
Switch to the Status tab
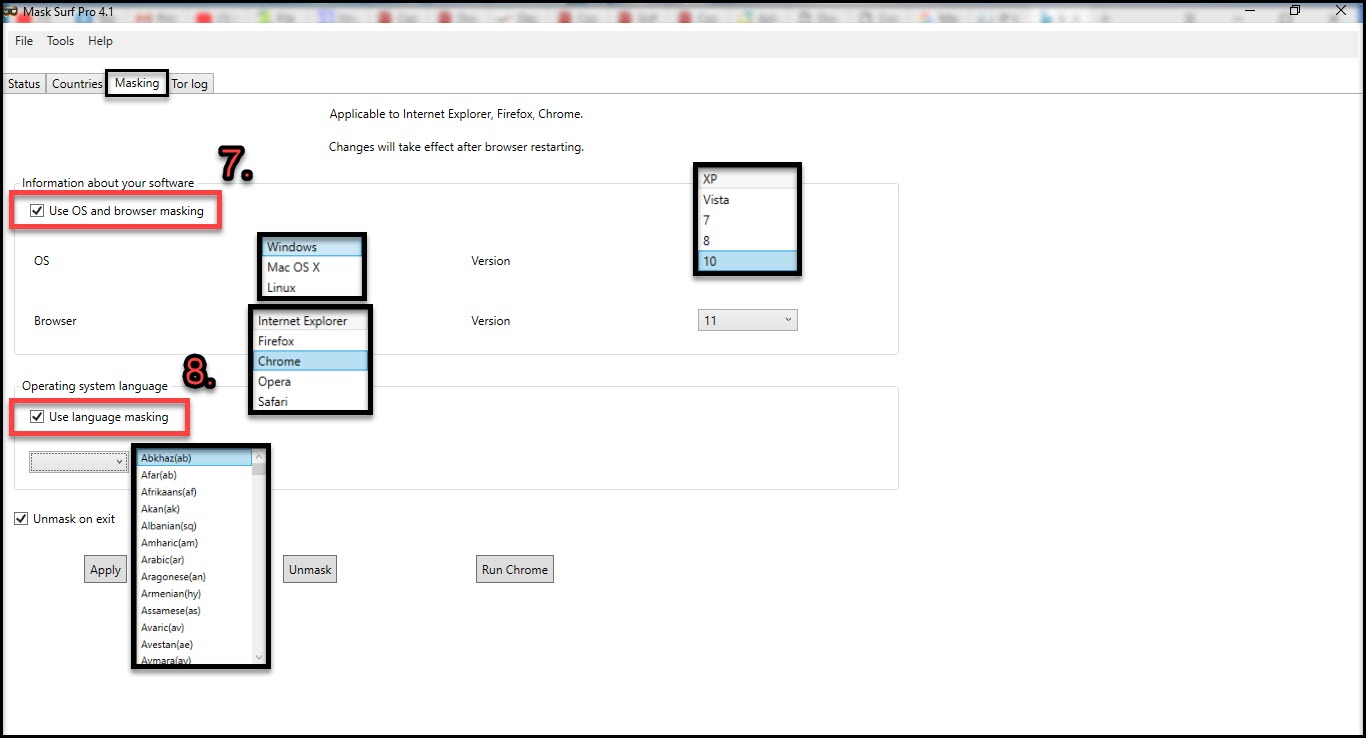pyautogui.click(x=24, y=84)
